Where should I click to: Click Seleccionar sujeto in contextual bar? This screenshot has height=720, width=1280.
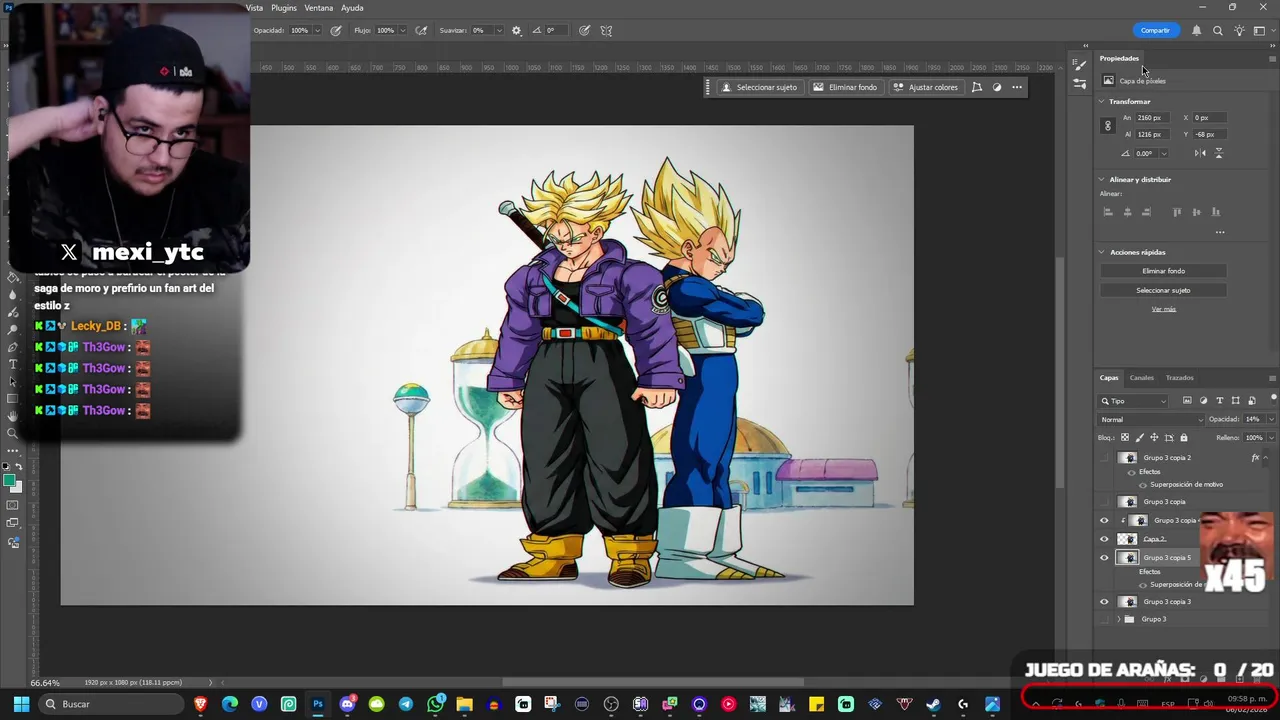point(760,87)
